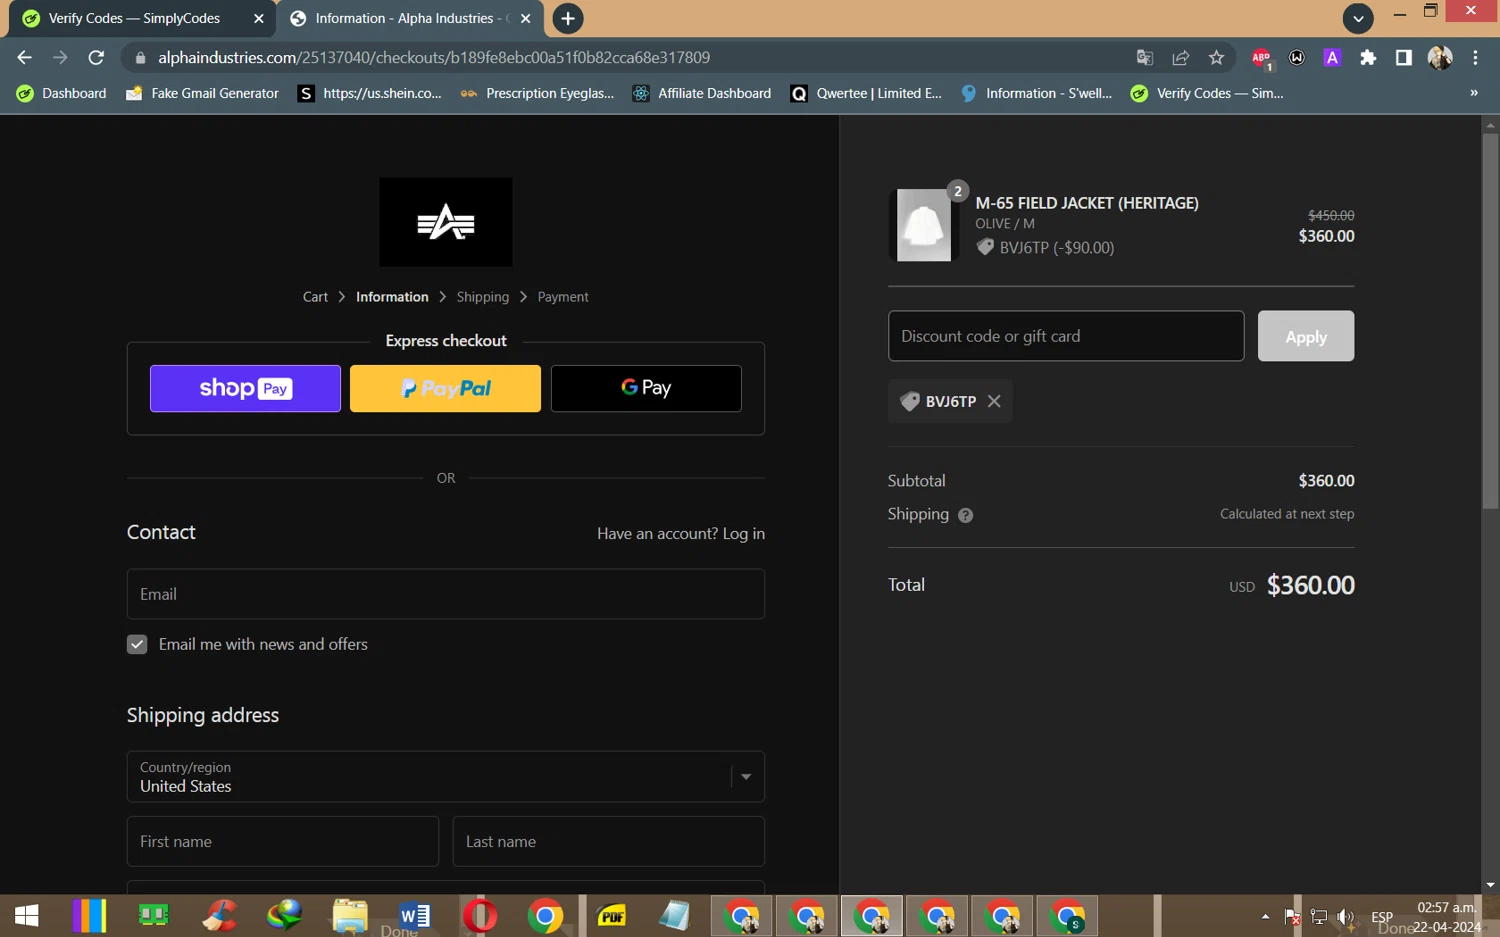
Task: Click the share page icon
Action: coord(1181,58)
